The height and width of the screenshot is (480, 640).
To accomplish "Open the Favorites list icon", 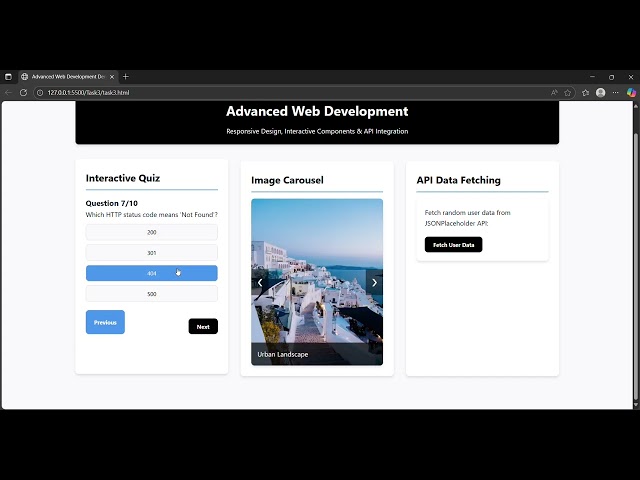I will [586, 93].
